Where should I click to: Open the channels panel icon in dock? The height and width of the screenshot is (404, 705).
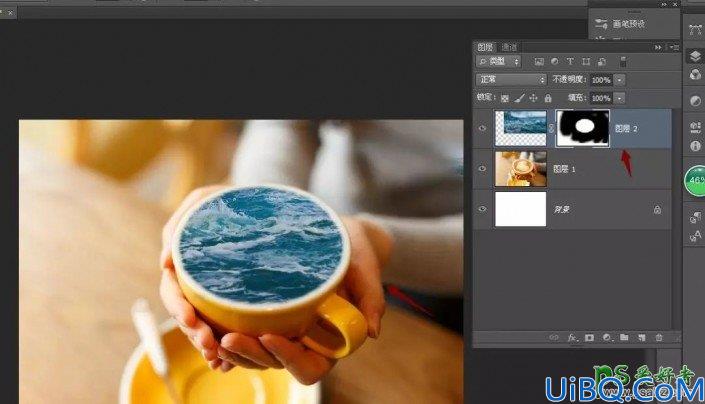tap(695, 74)
